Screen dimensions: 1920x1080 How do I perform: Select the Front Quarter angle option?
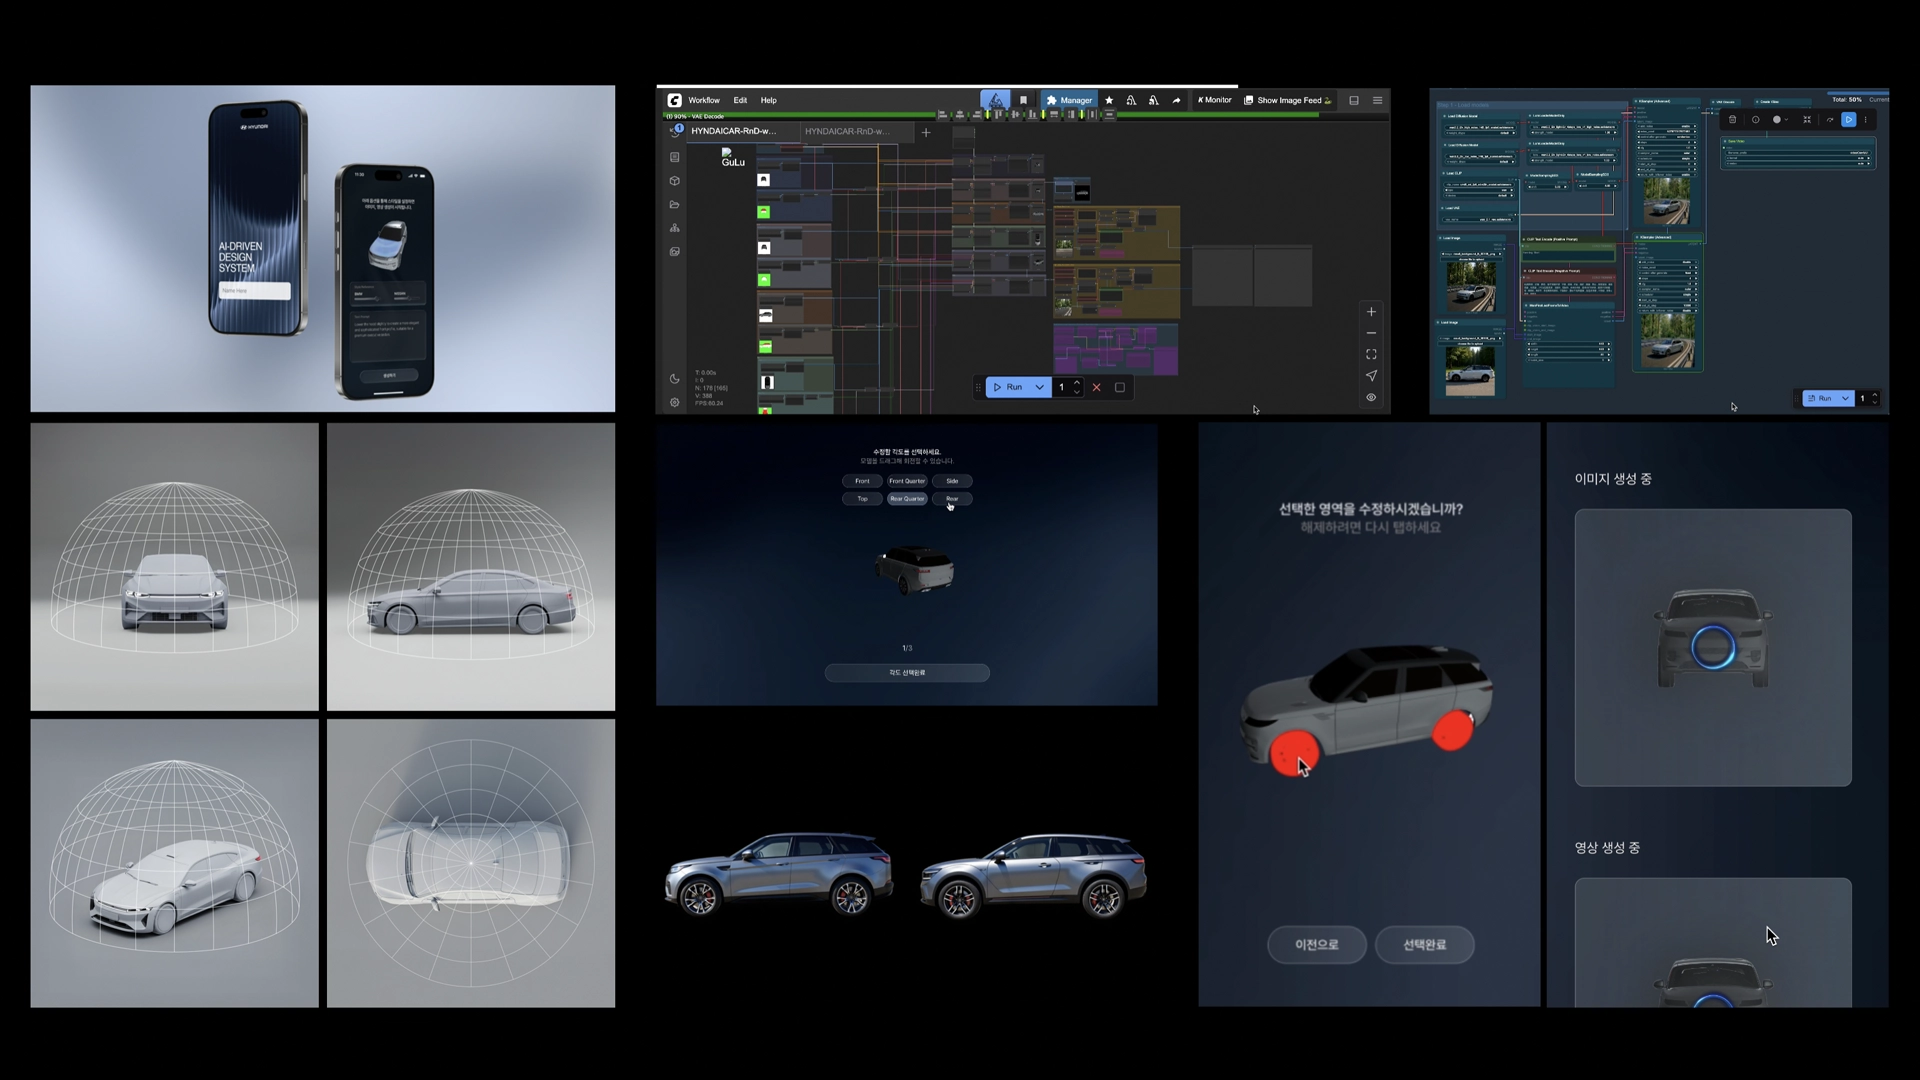(907, 481)
